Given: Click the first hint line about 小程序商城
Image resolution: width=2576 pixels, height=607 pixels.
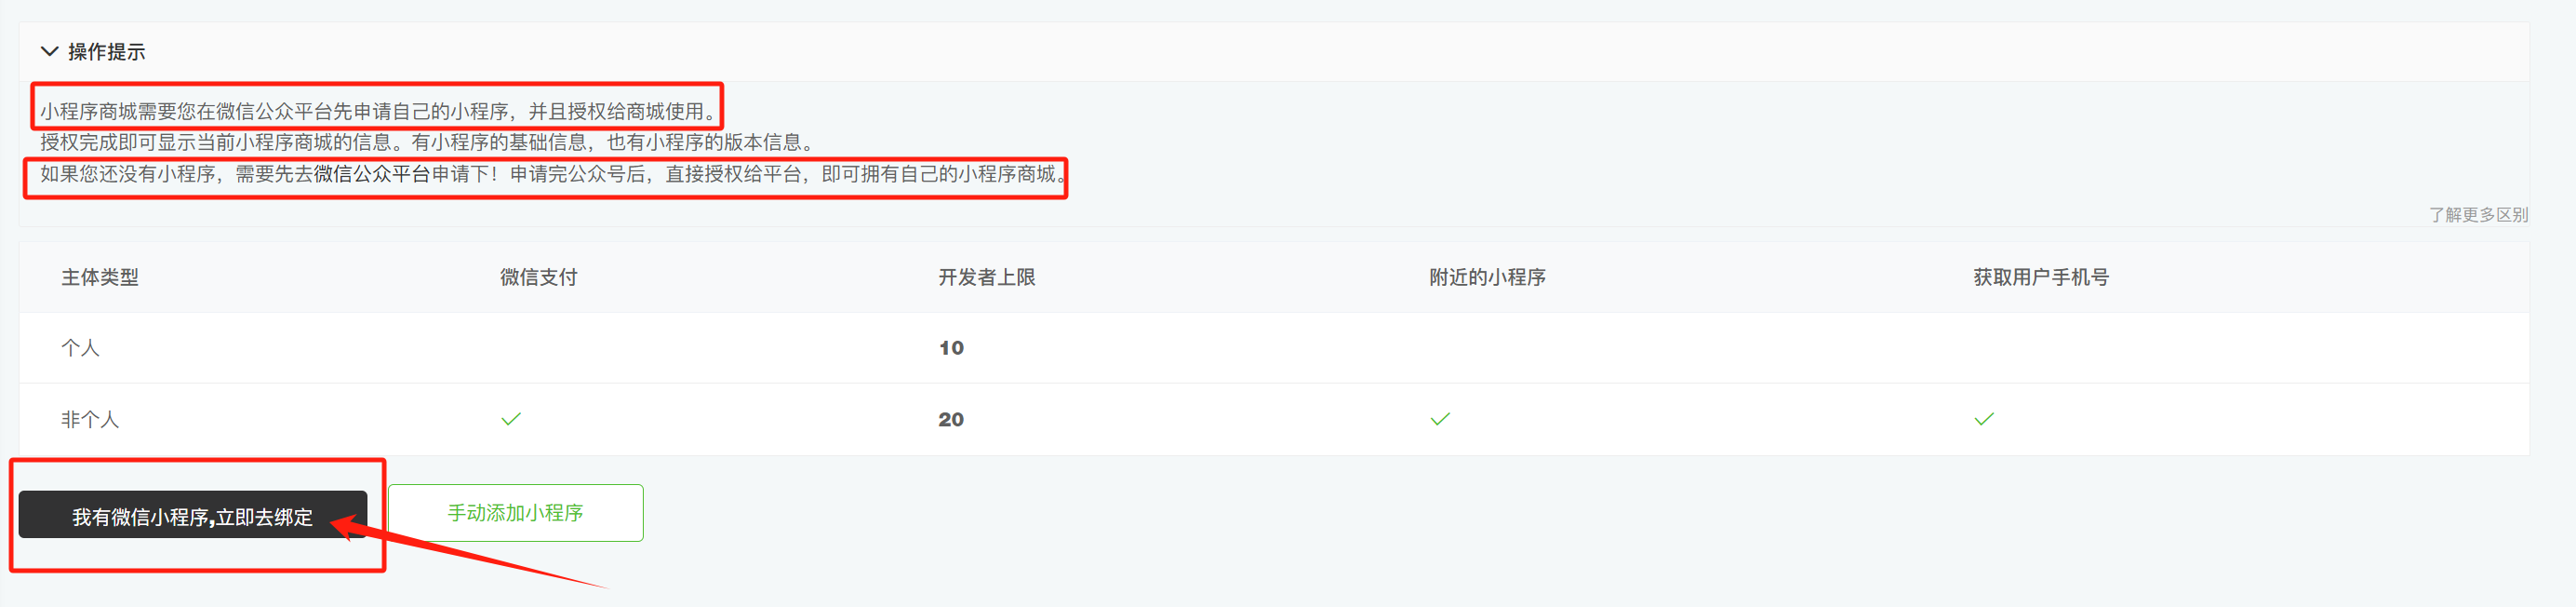Looking at the screenshot, I should tap(378, 111).
